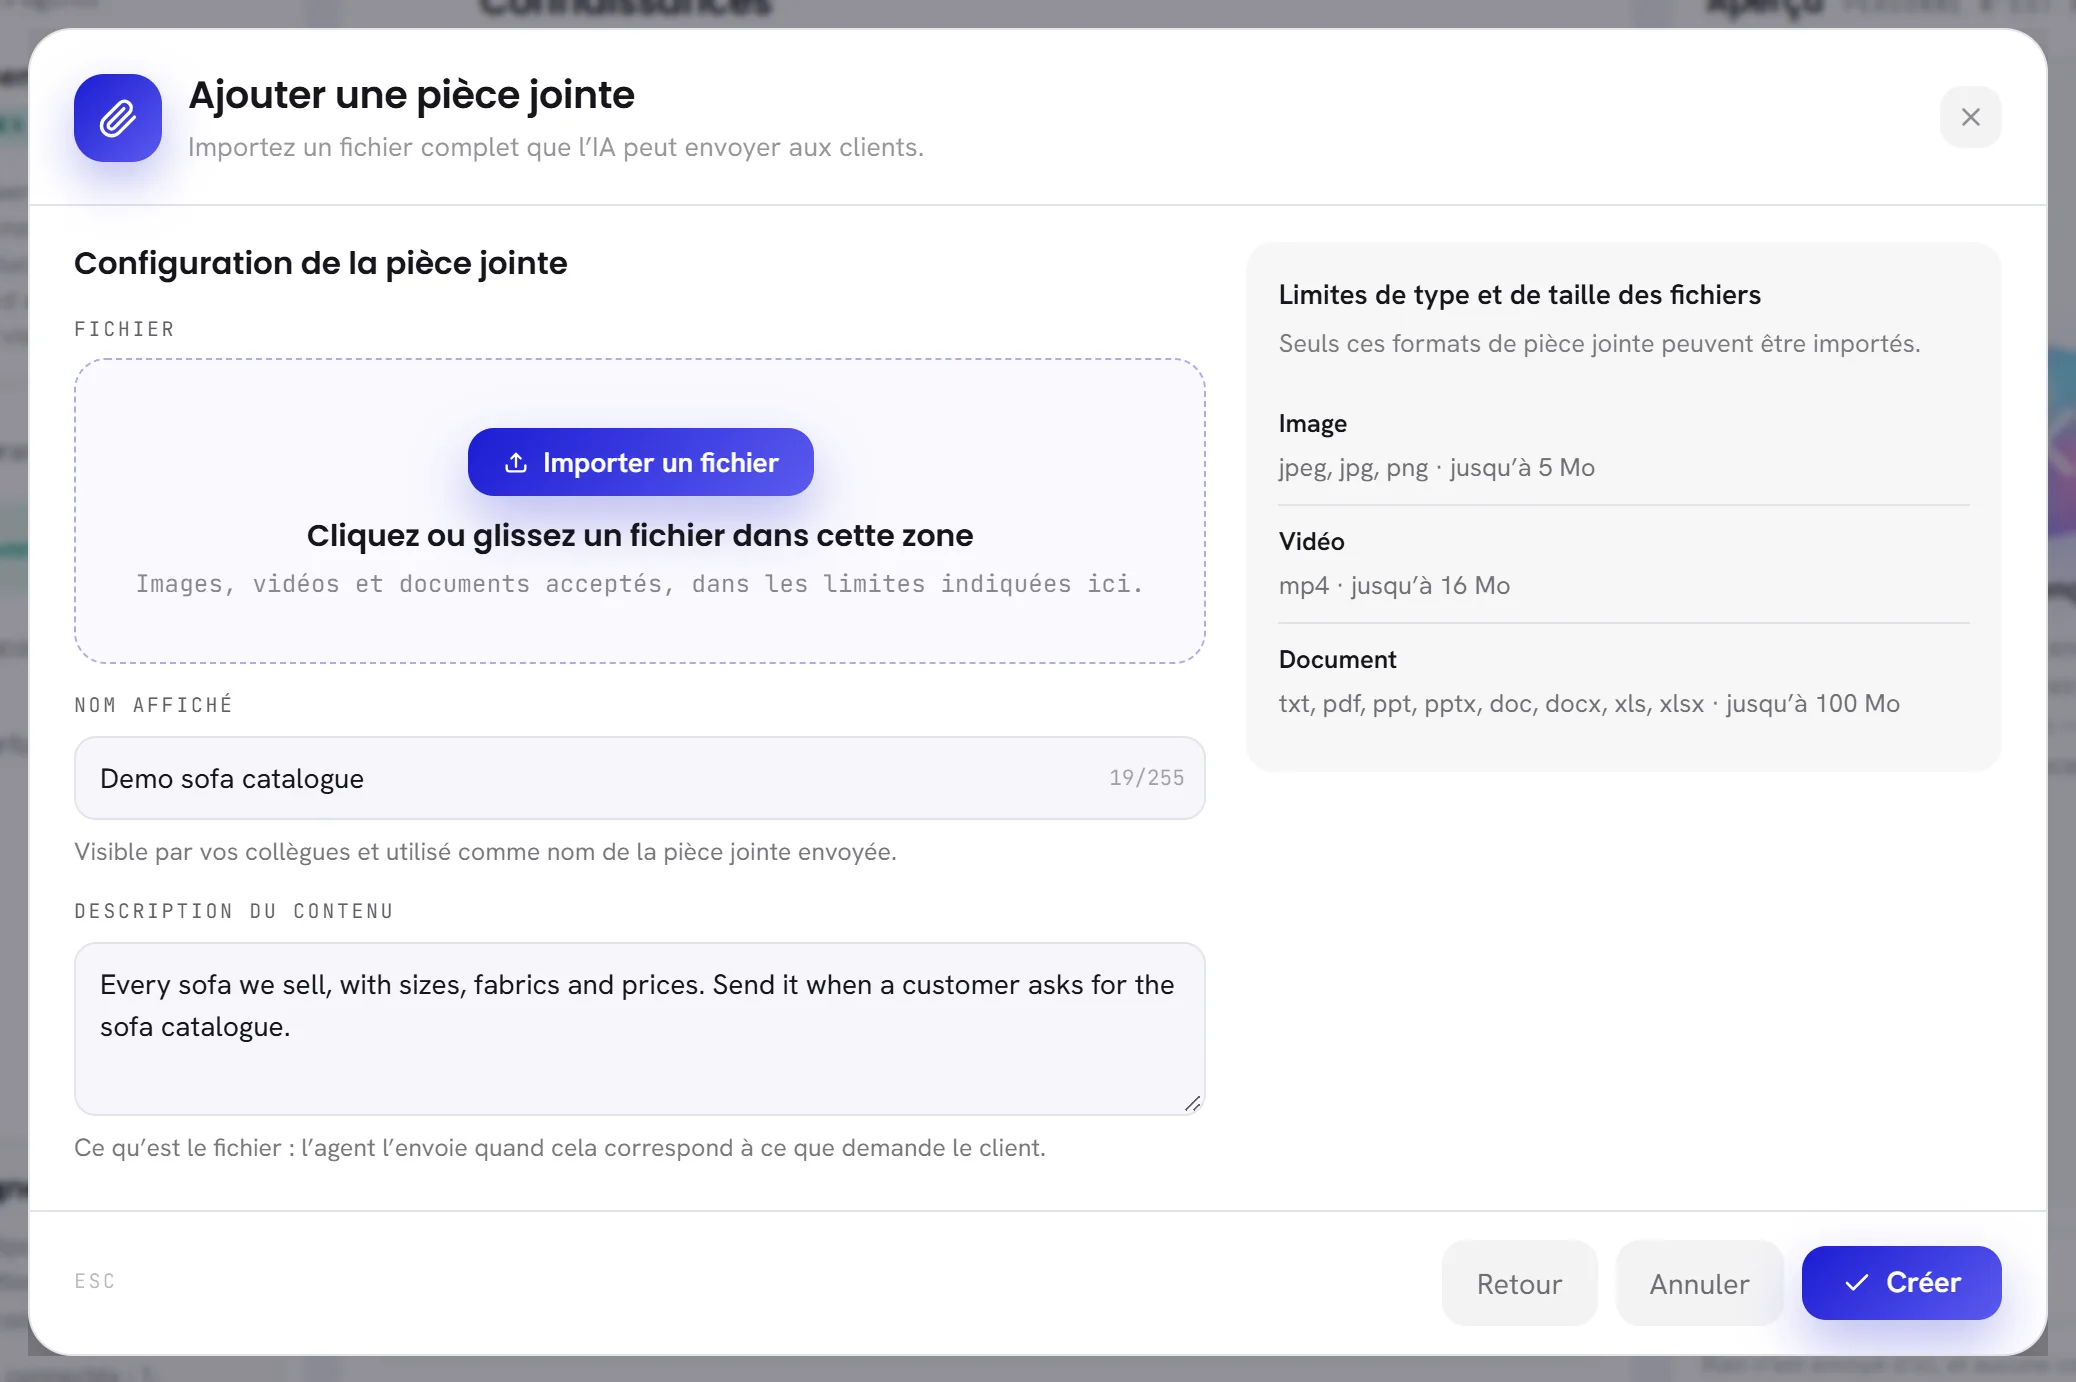
Task: Click the Retour button
Action: click(x=1519, y=1283)
